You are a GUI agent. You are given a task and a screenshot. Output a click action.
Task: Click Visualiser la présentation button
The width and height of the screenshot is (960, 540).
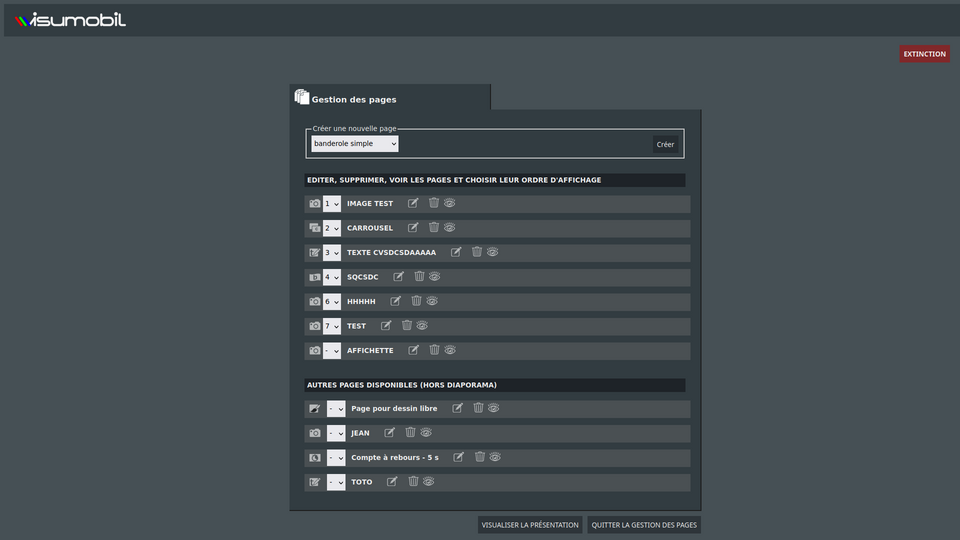pyautogui.click(x=530, y=525)
